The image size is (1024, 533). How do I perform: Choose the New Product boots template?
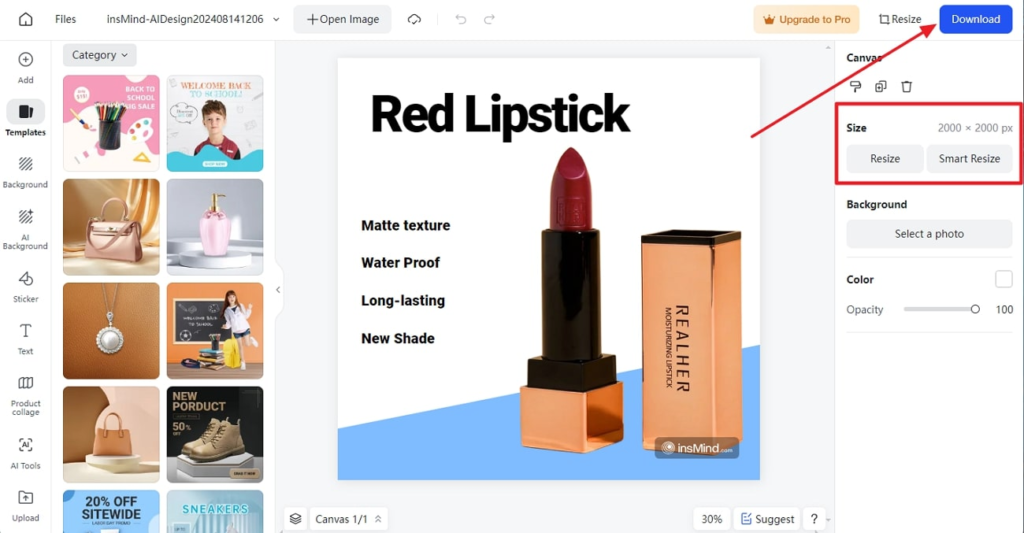(215, 434)
